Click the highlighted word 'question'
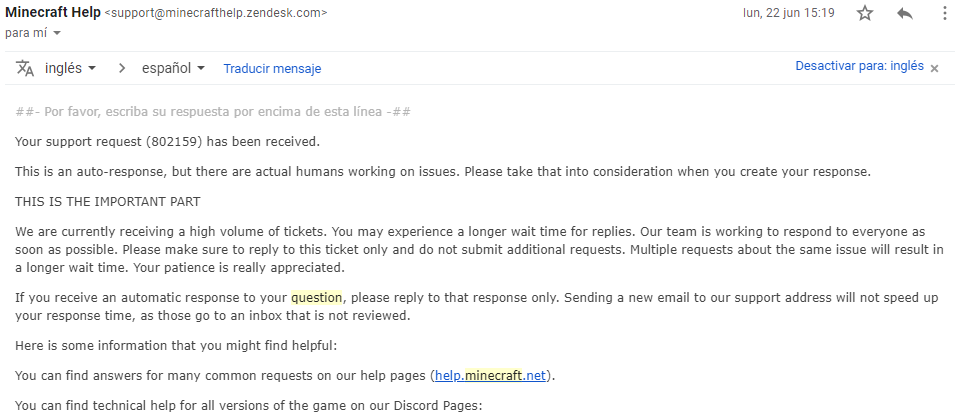 [x=316, y=297]
